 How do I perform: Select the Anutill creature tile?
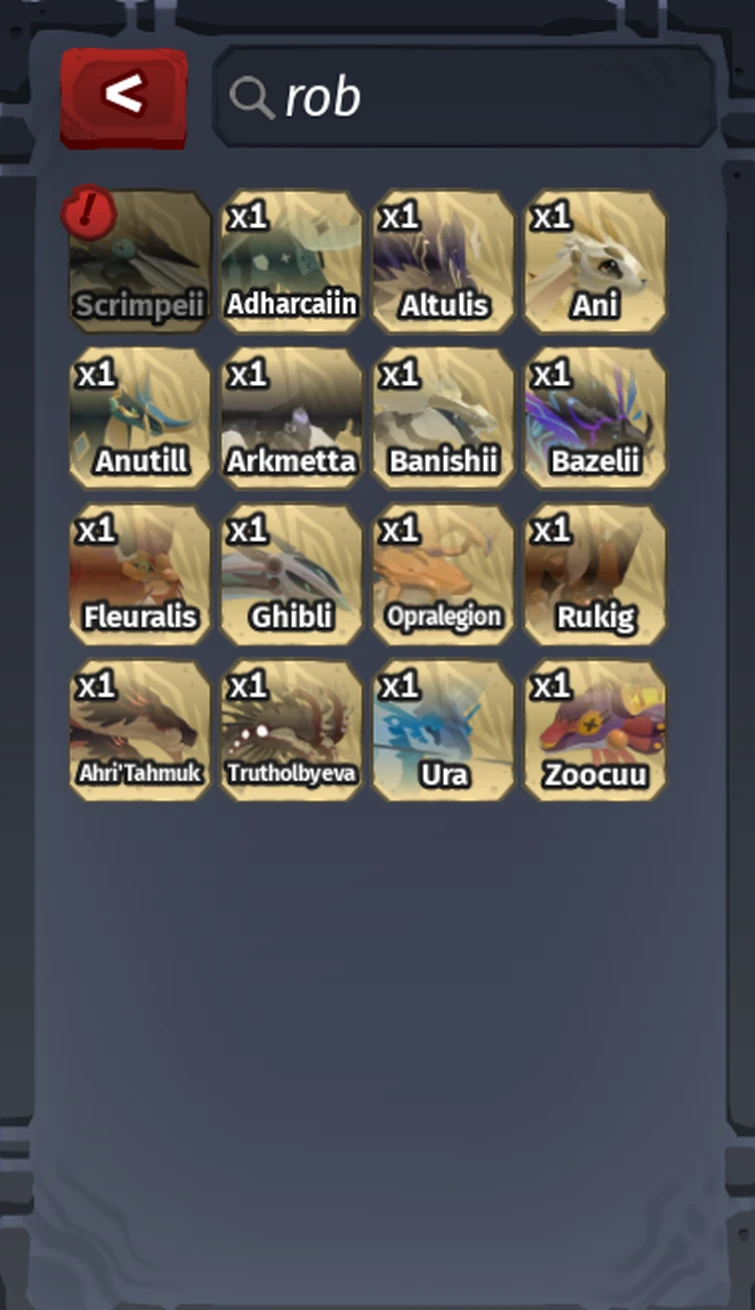click(x=140, y=418)
